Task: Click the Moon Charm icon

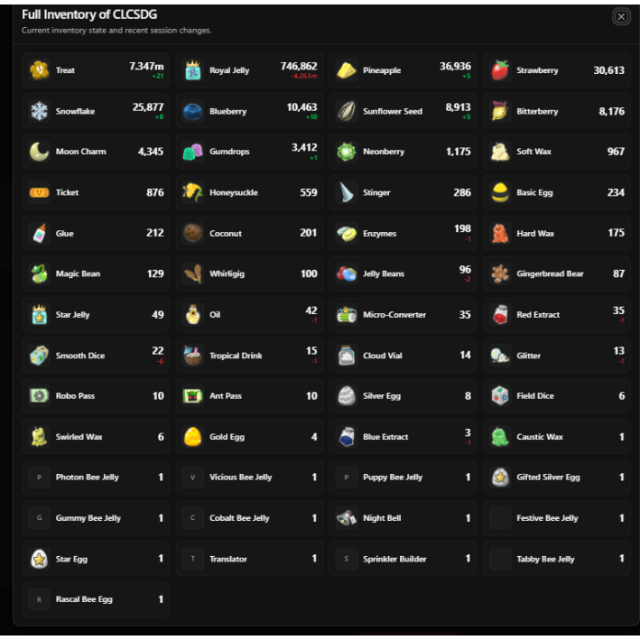Action: [39, 152]
